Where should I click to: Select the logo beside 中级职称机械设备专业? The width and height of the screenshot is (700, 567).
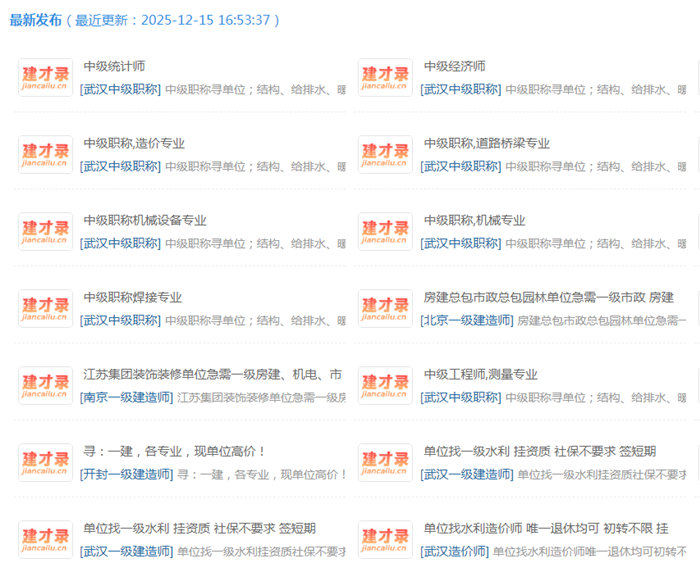tap(45, 232)
